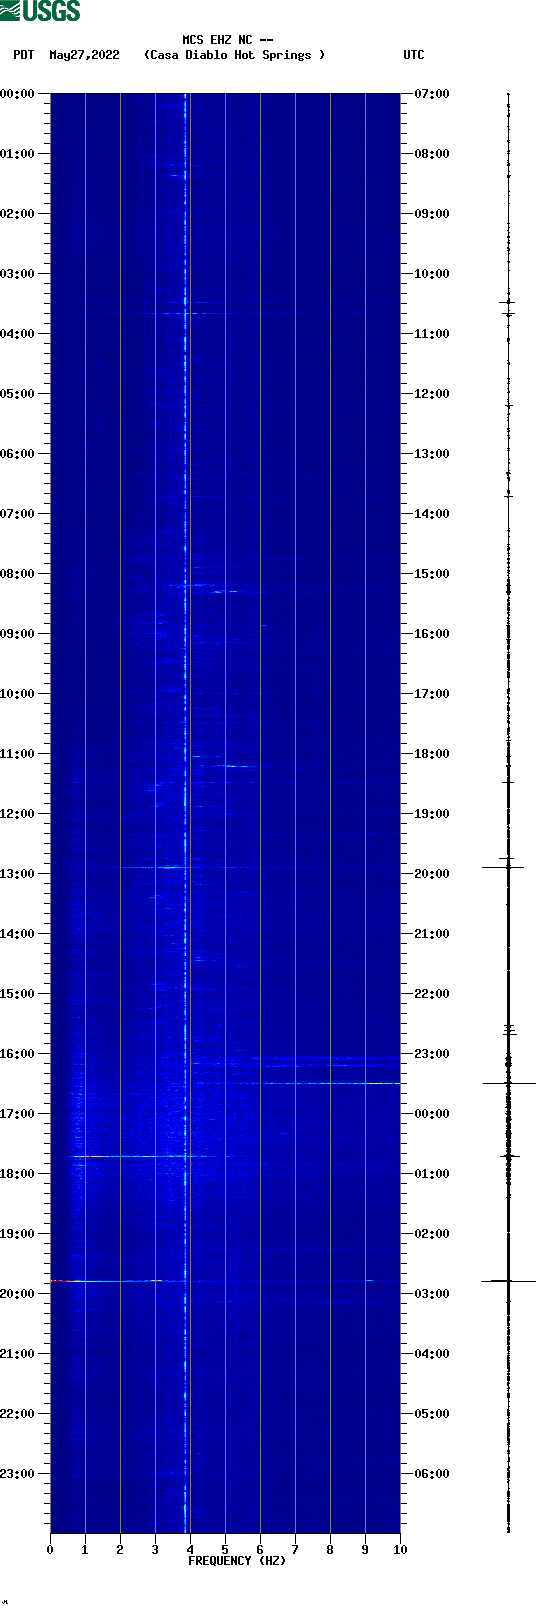Click the '4' frequency axis tick label
Viewport: 552px width, 1613px height.
[x=190, y=1550]
